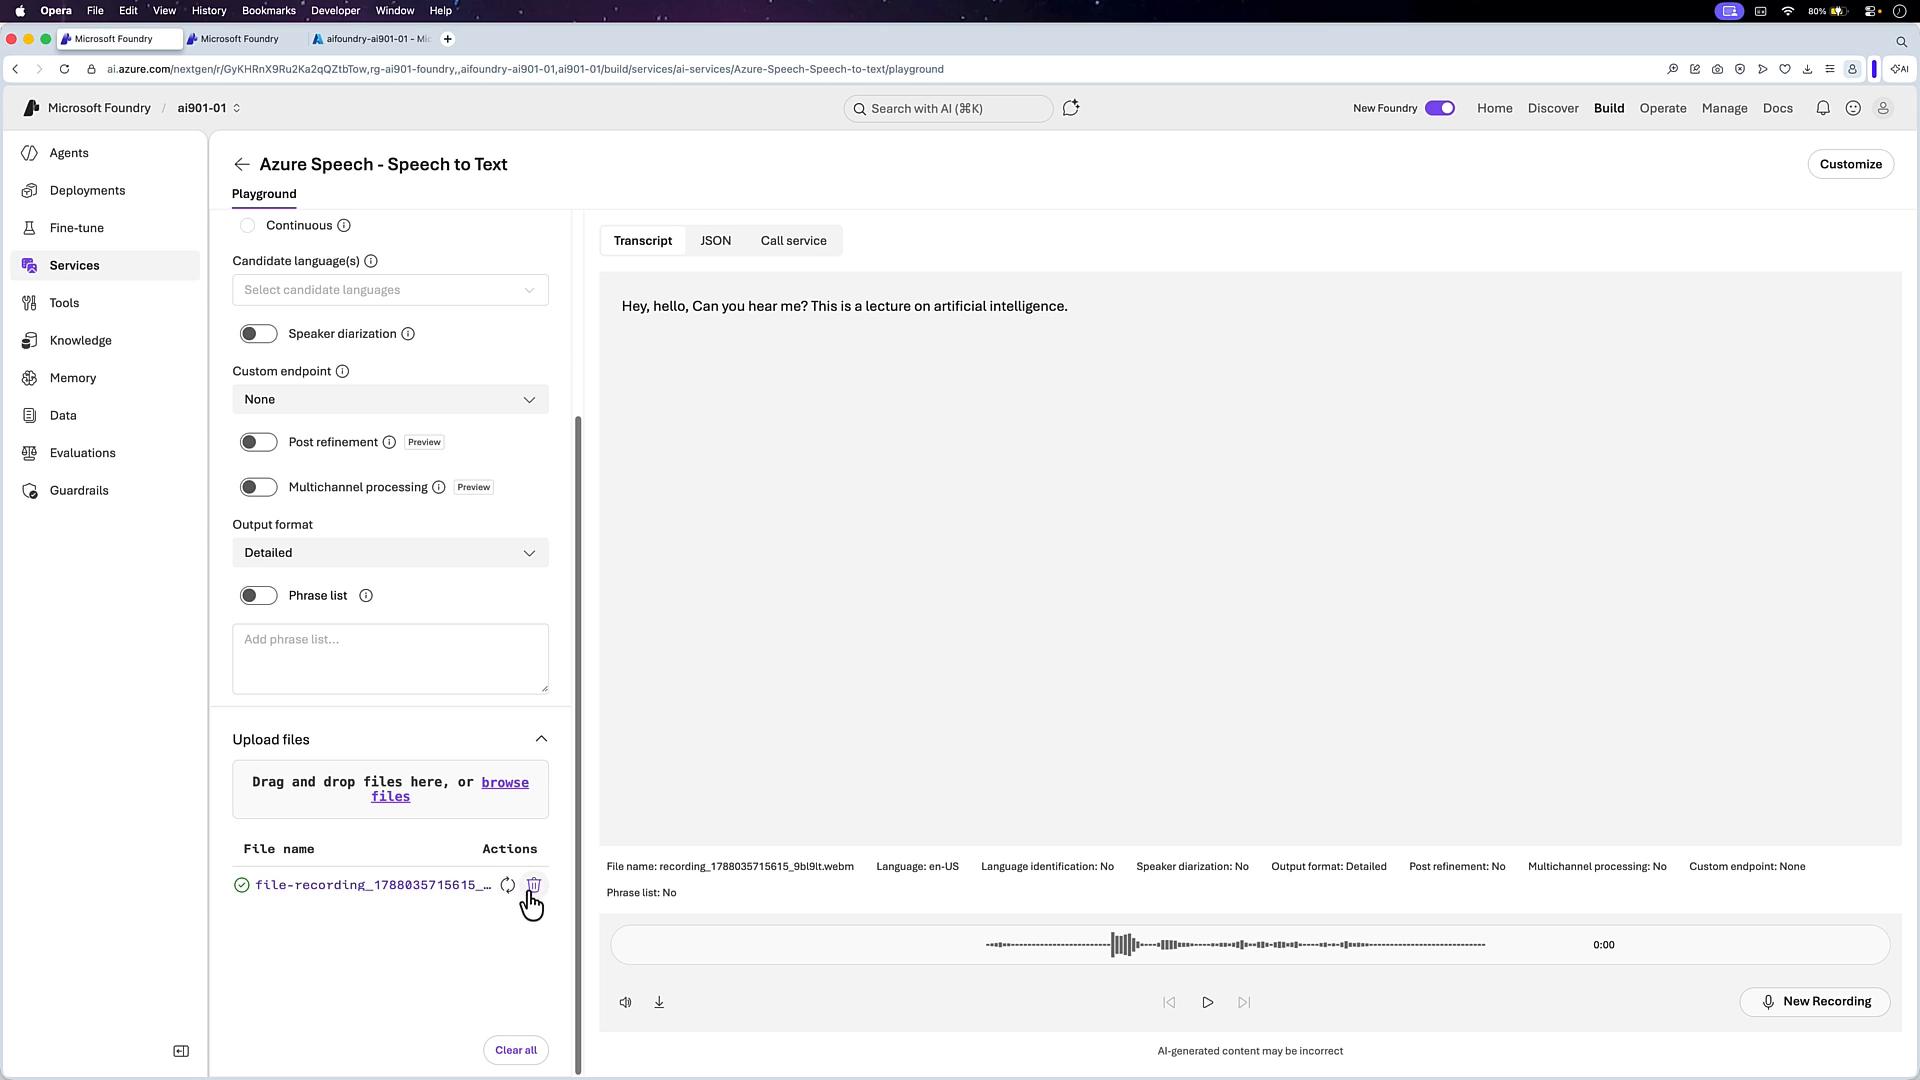Open feedback smiley icon in header
1920x1080 pixels.
[1853, 108]
